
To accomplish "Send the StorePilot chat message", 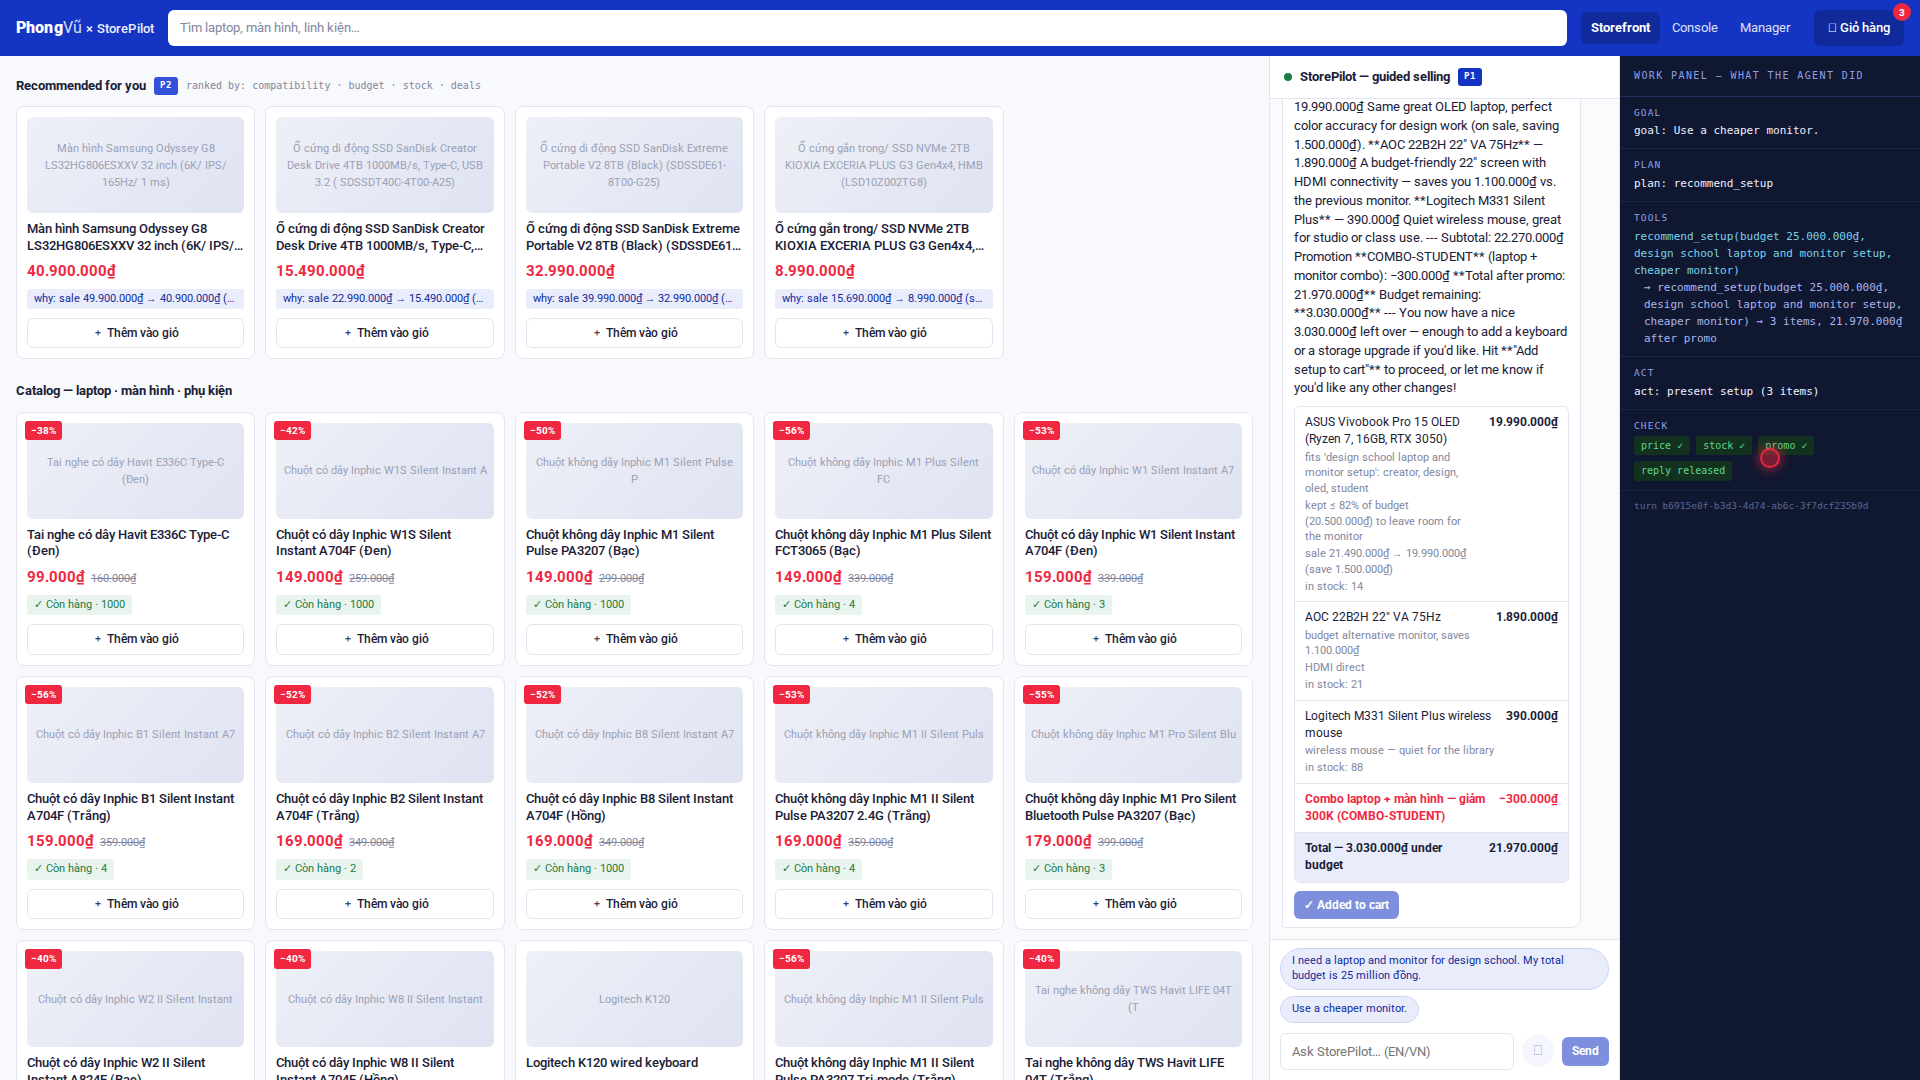I will click(x=1585, y=1051).
